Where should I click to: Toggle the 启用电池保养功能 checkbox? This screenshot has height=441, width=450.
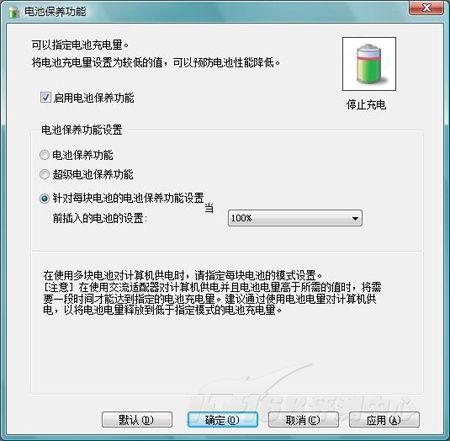point(45,98)
